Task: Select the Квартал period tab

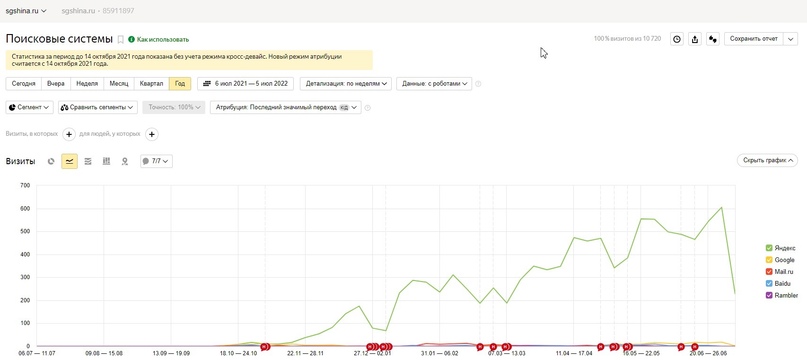Action: point(151,84)
